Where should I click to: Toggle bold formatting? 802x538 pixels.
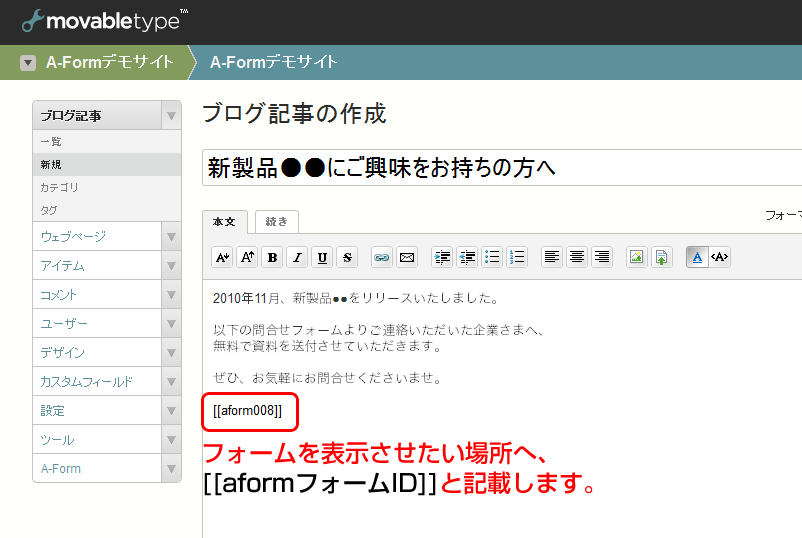(272, 257)
